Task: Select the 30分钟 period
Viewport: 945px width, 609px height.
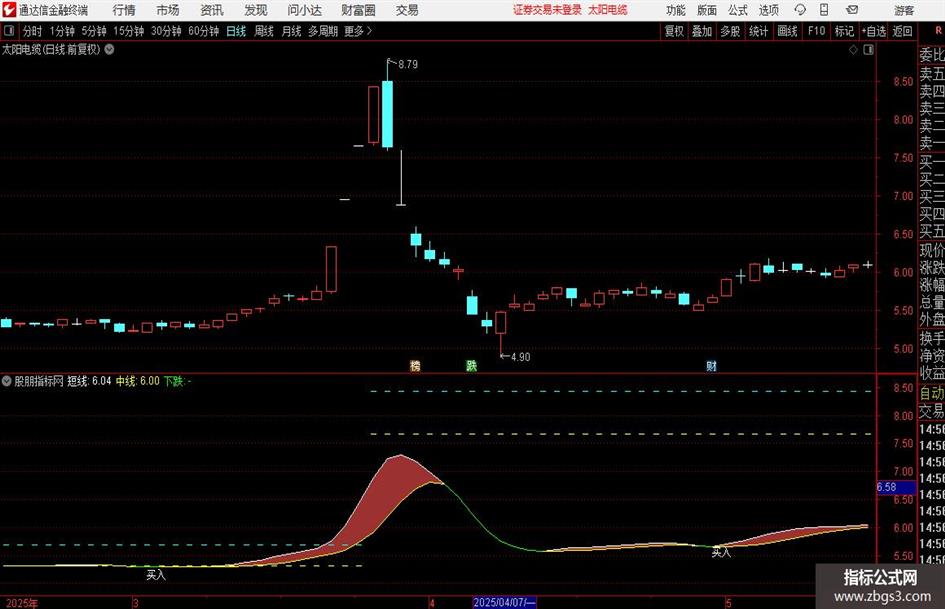Action: [x=166, y=31]
